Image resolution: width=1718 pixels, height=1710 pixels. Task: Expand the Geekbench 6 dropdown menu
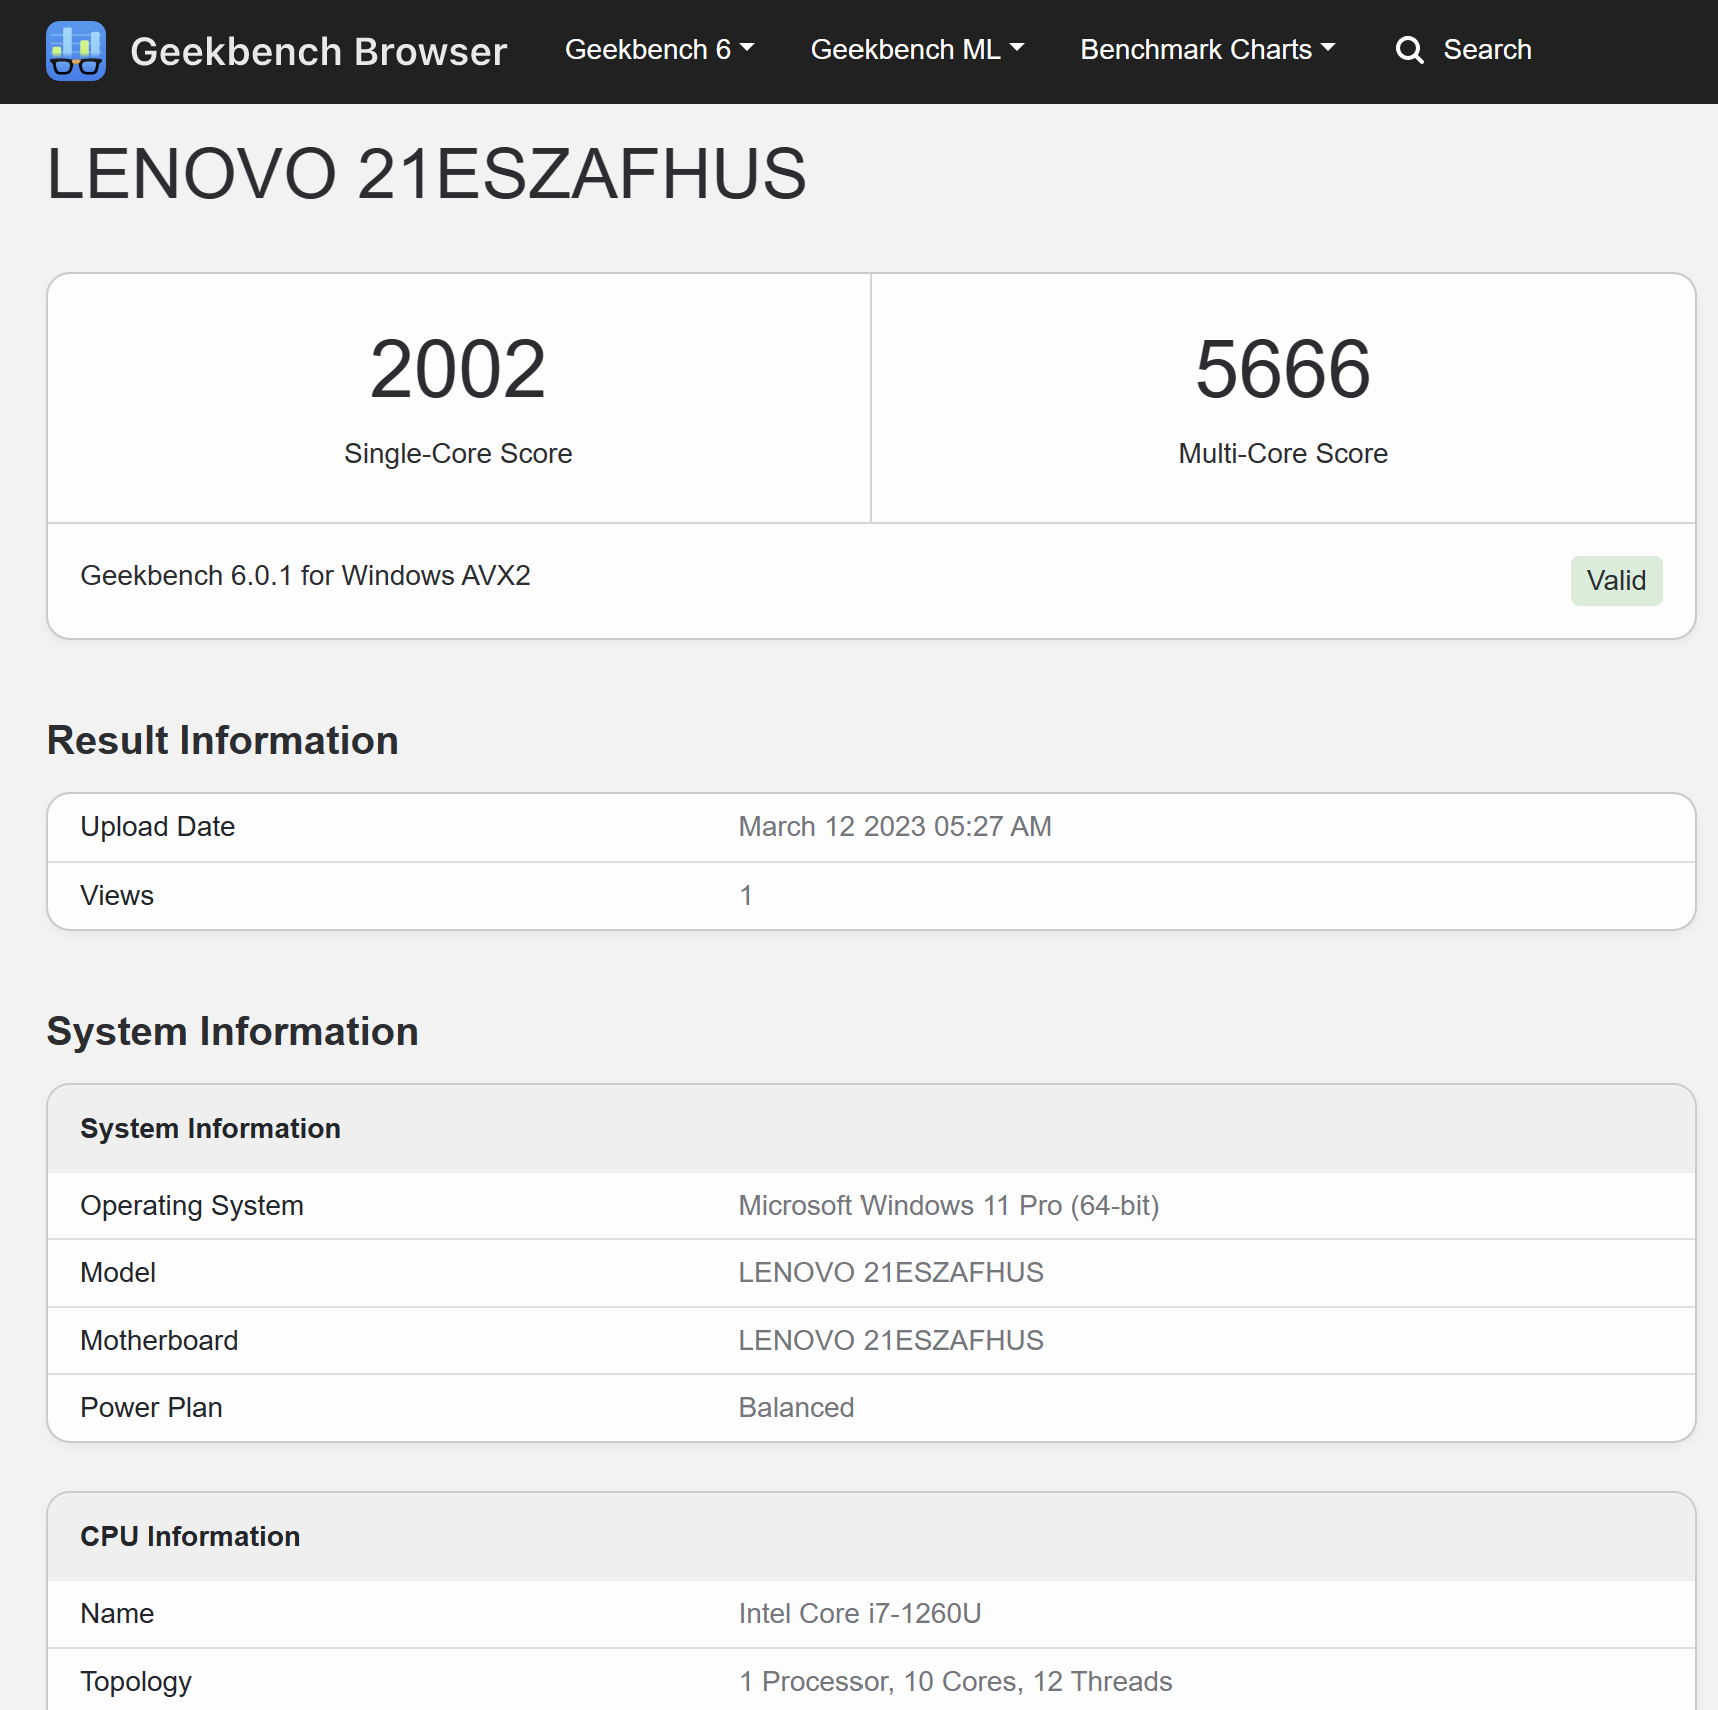(x=659, y=49)
